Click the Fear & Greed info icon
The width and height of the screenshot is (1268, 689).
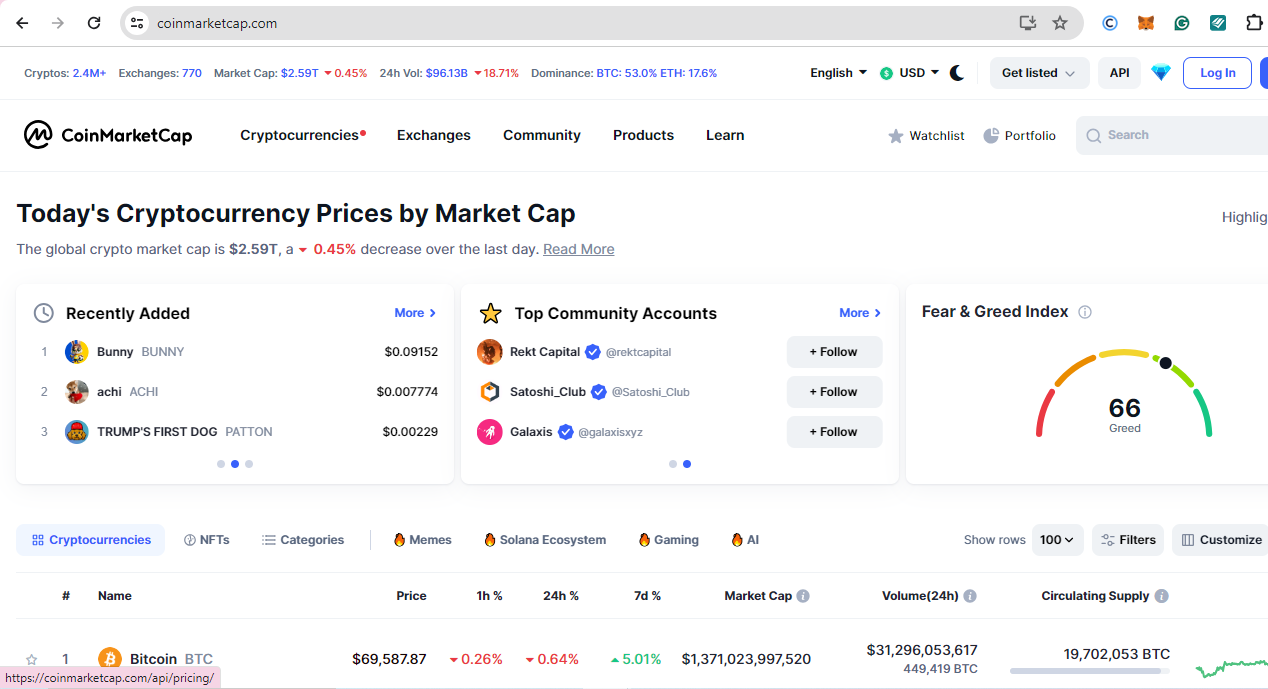point(1085,312)
